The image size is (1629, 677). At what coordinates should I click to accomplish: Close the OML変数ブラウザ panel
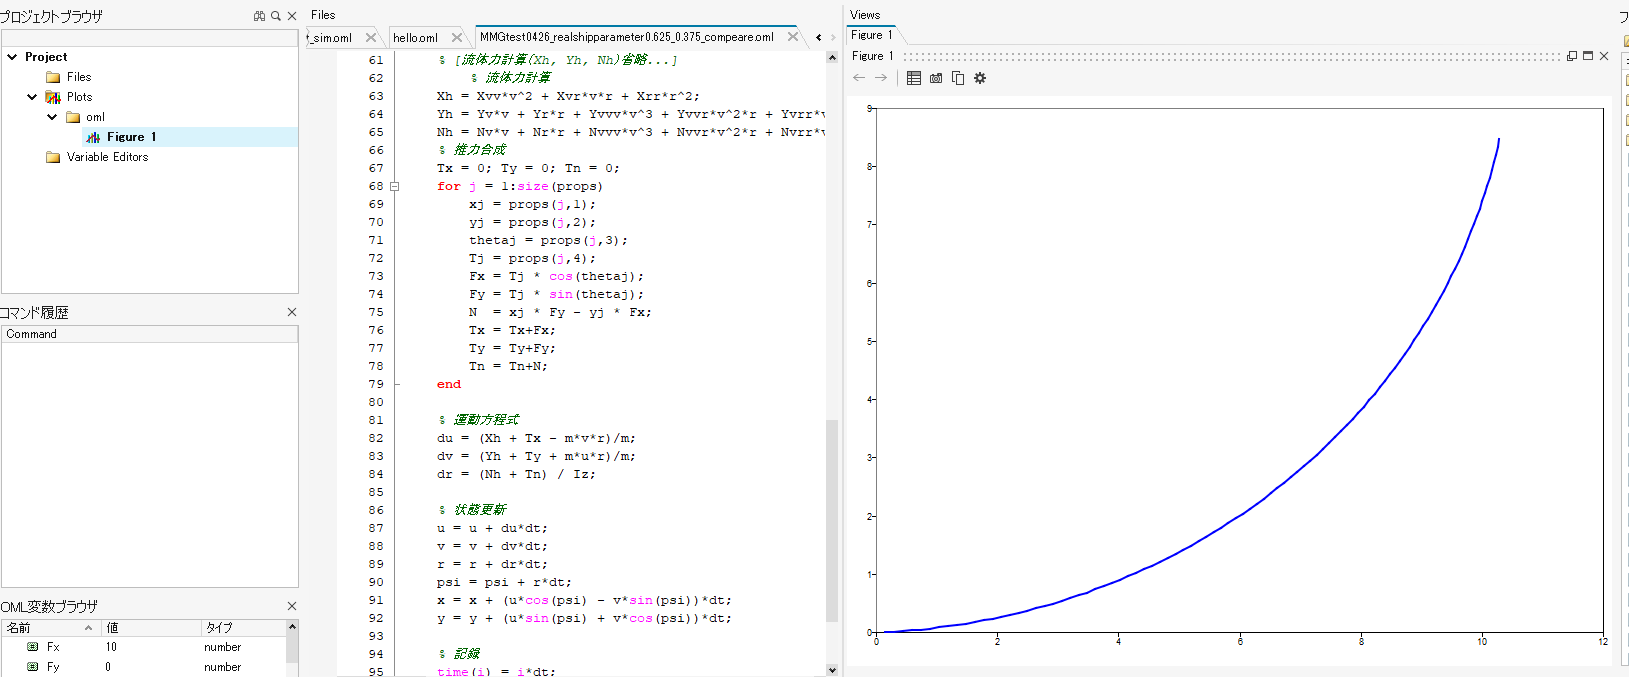[x=292, y=606]
